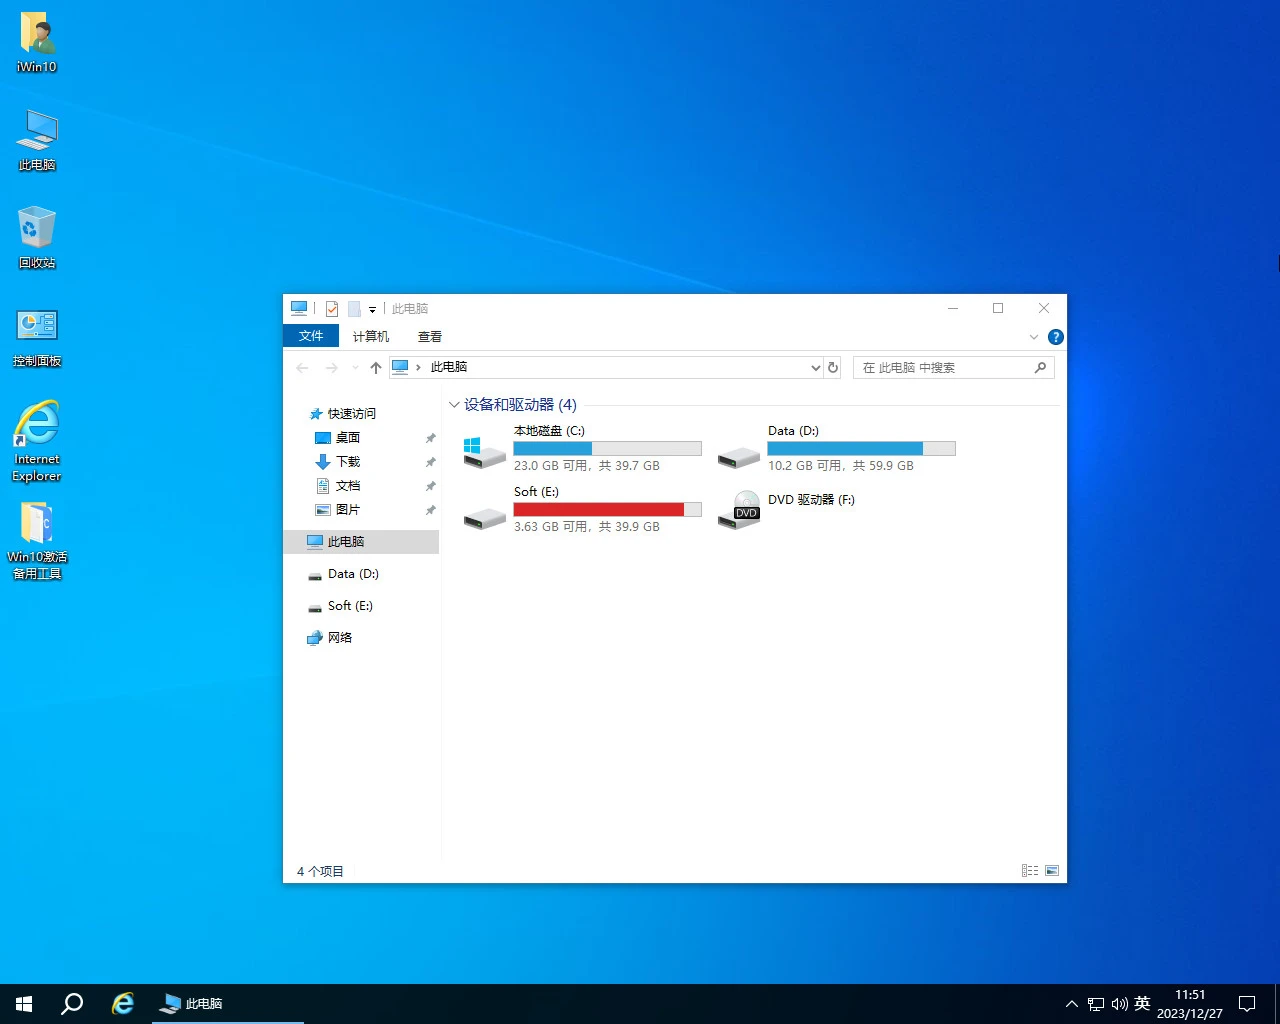Click the D: drive usage bar
This screenshot has width=1280, height=1024.
pos(861,449)
